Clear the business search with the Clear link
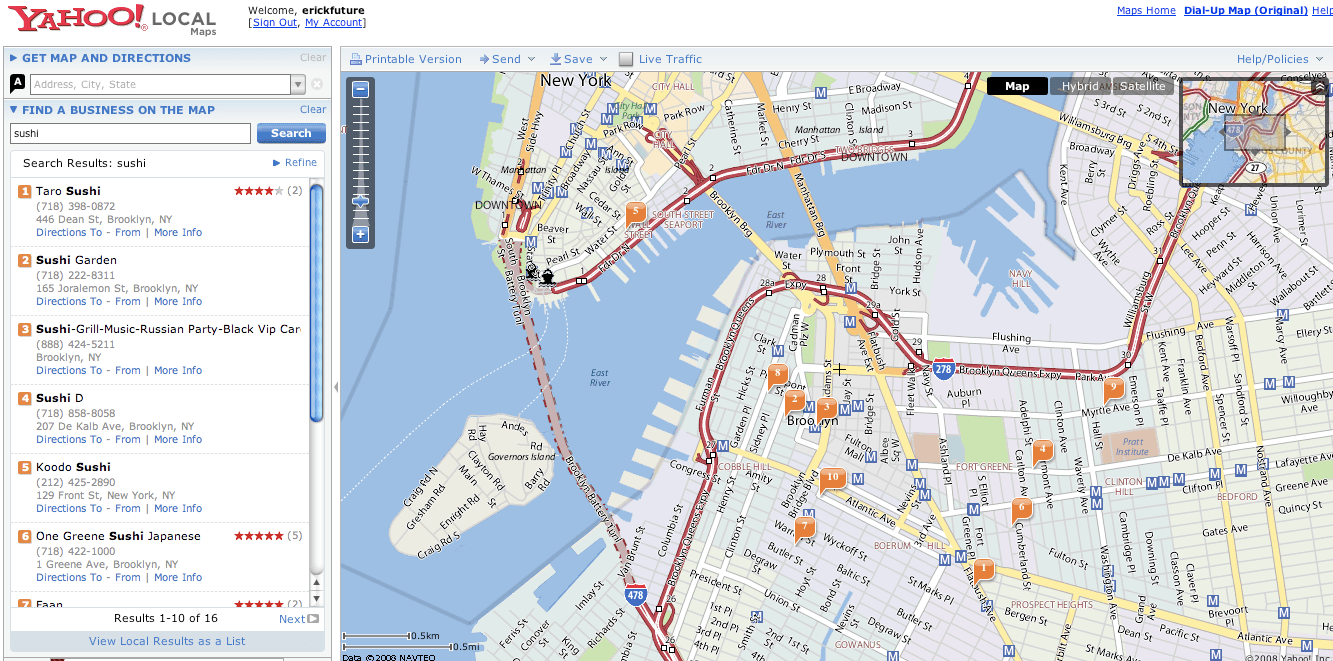This screenshot has width=1333, height=661. 313,109
